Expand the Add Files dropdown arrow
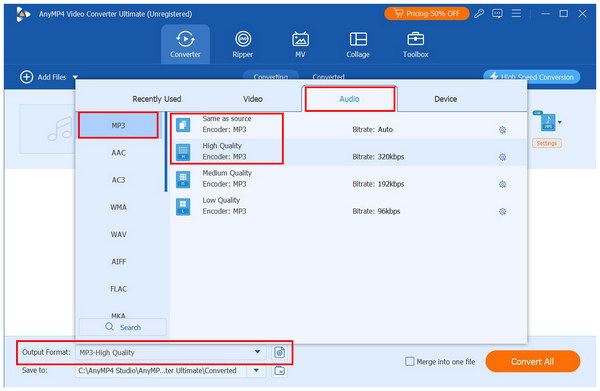Image resolution: width=600 pixels, height=391 pixels. point(75,77)
